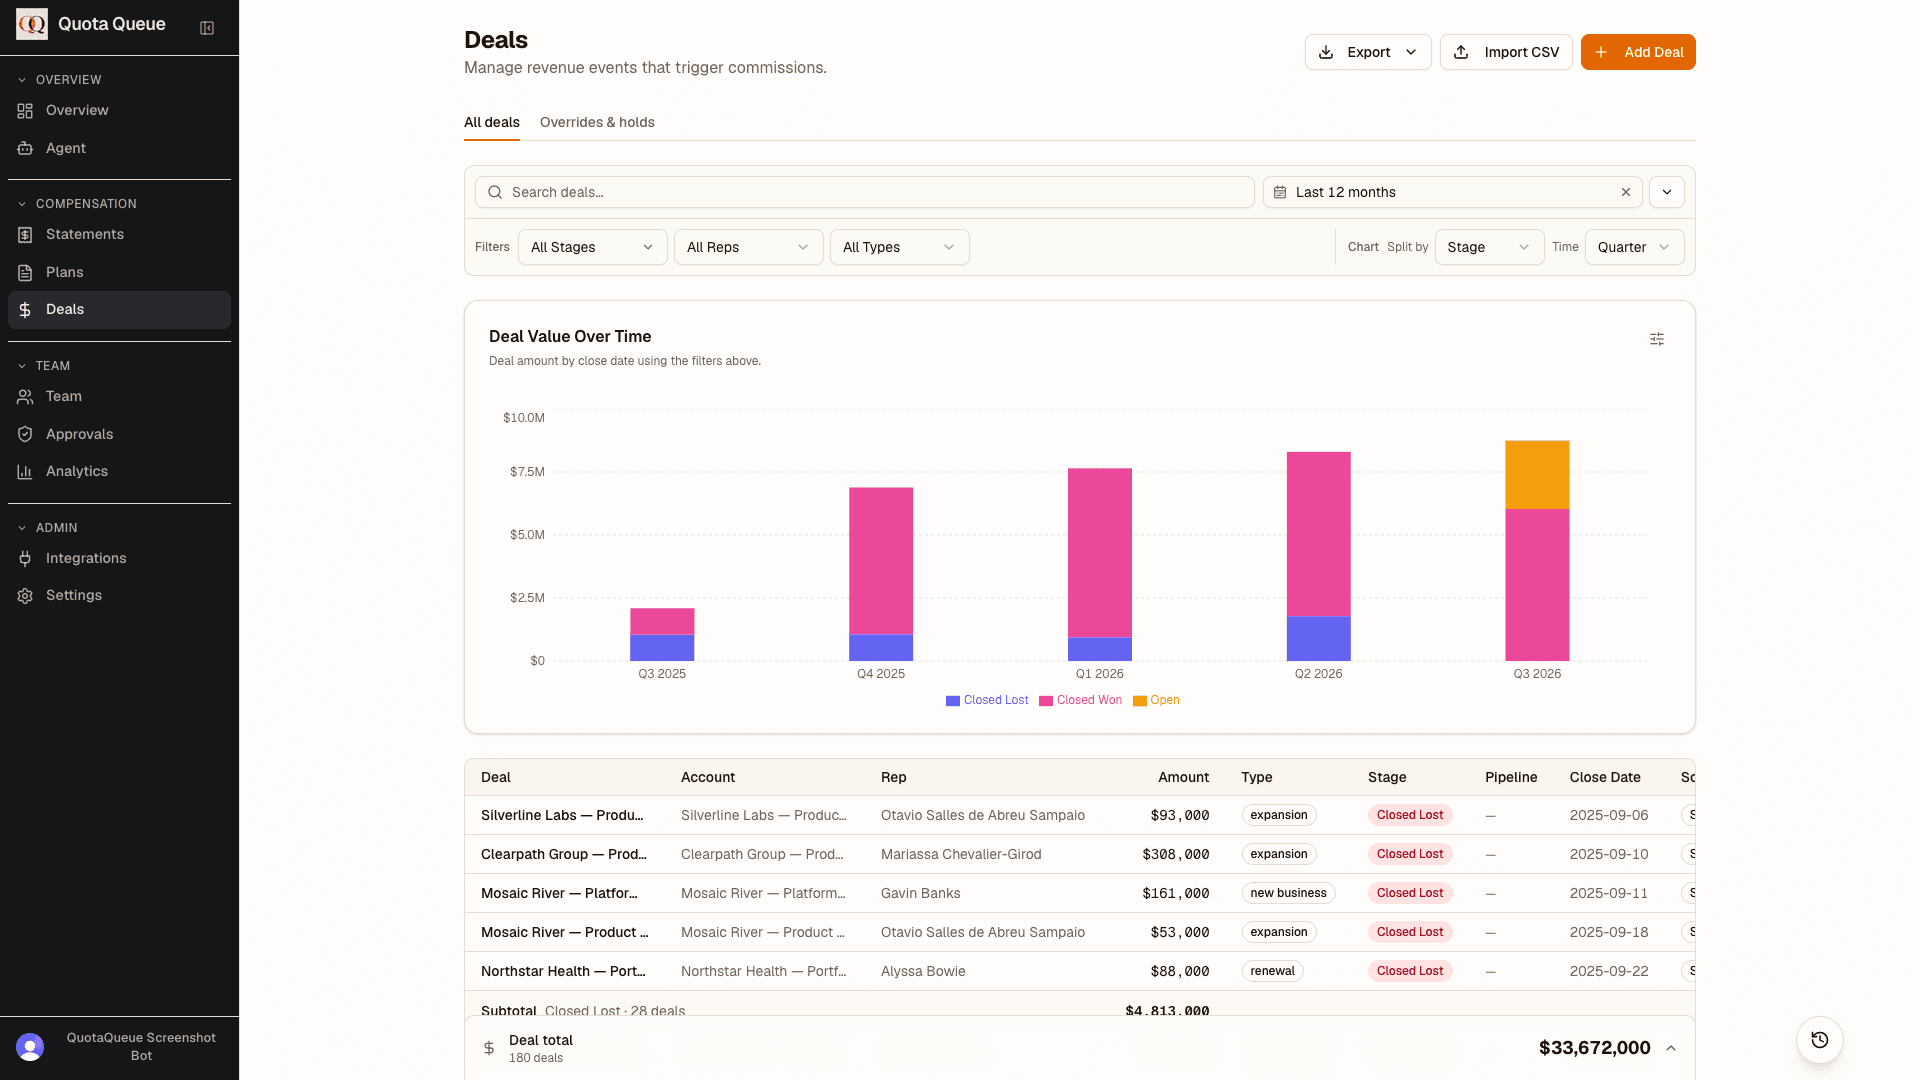The height and width of the screenshot is (1080, 1920).
Task: Click the Quota Queue logo icon
Action: [x=32, y=24]
